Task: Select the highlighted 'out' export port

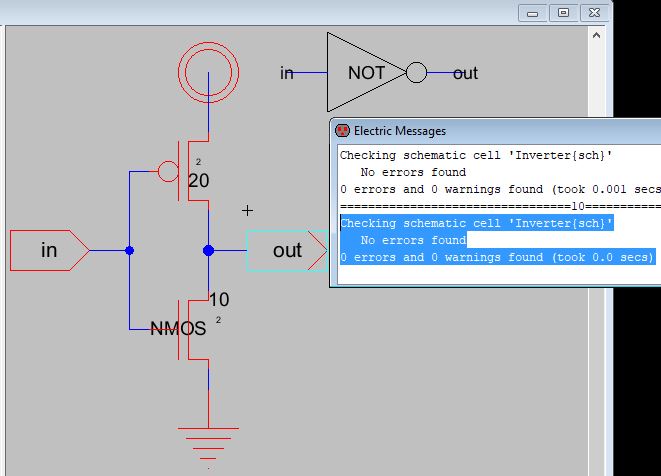Action: click(287, 250)
